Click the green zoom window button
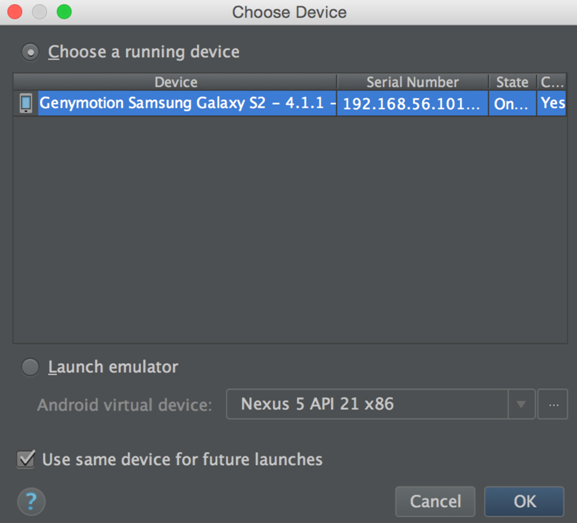Image resolution: width=577 pixels, height=523 pixels. pos(64,12)
